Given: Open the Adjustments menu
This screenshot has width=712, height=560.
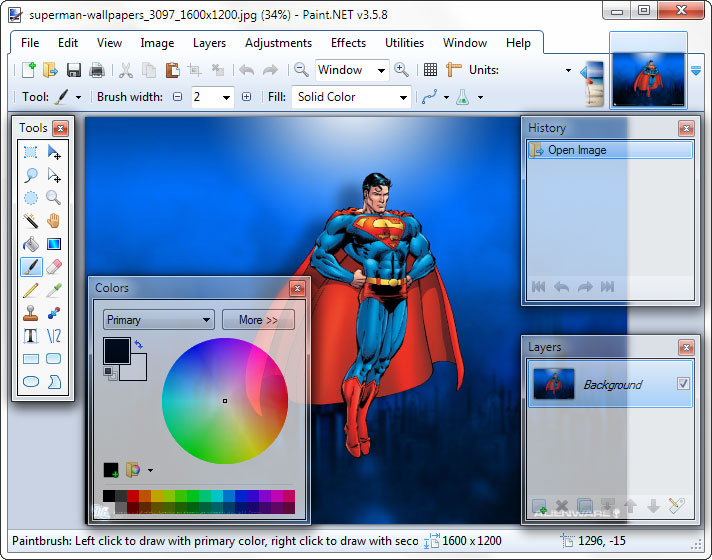Looking at the screenshot, I should pyautogui.click(x=278, y=43).
